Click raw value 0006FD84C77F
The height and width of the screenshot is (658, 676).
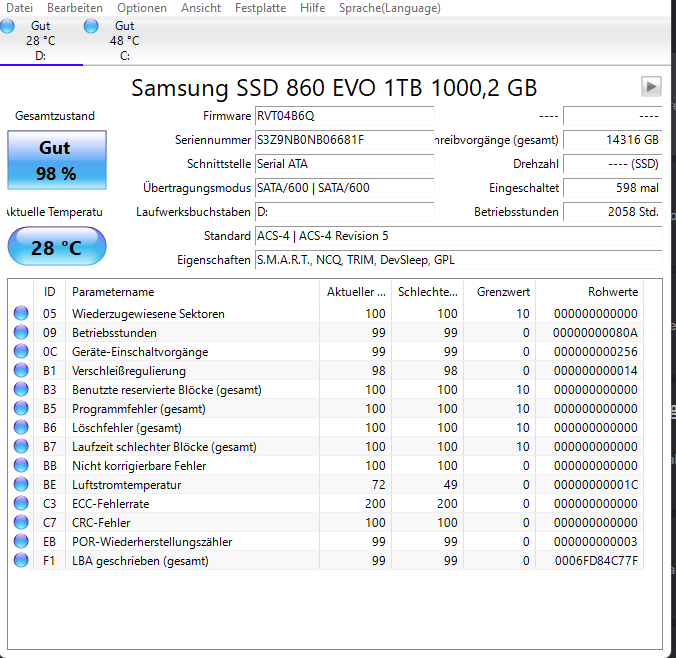pyautogui.click(x=596, y=561)
